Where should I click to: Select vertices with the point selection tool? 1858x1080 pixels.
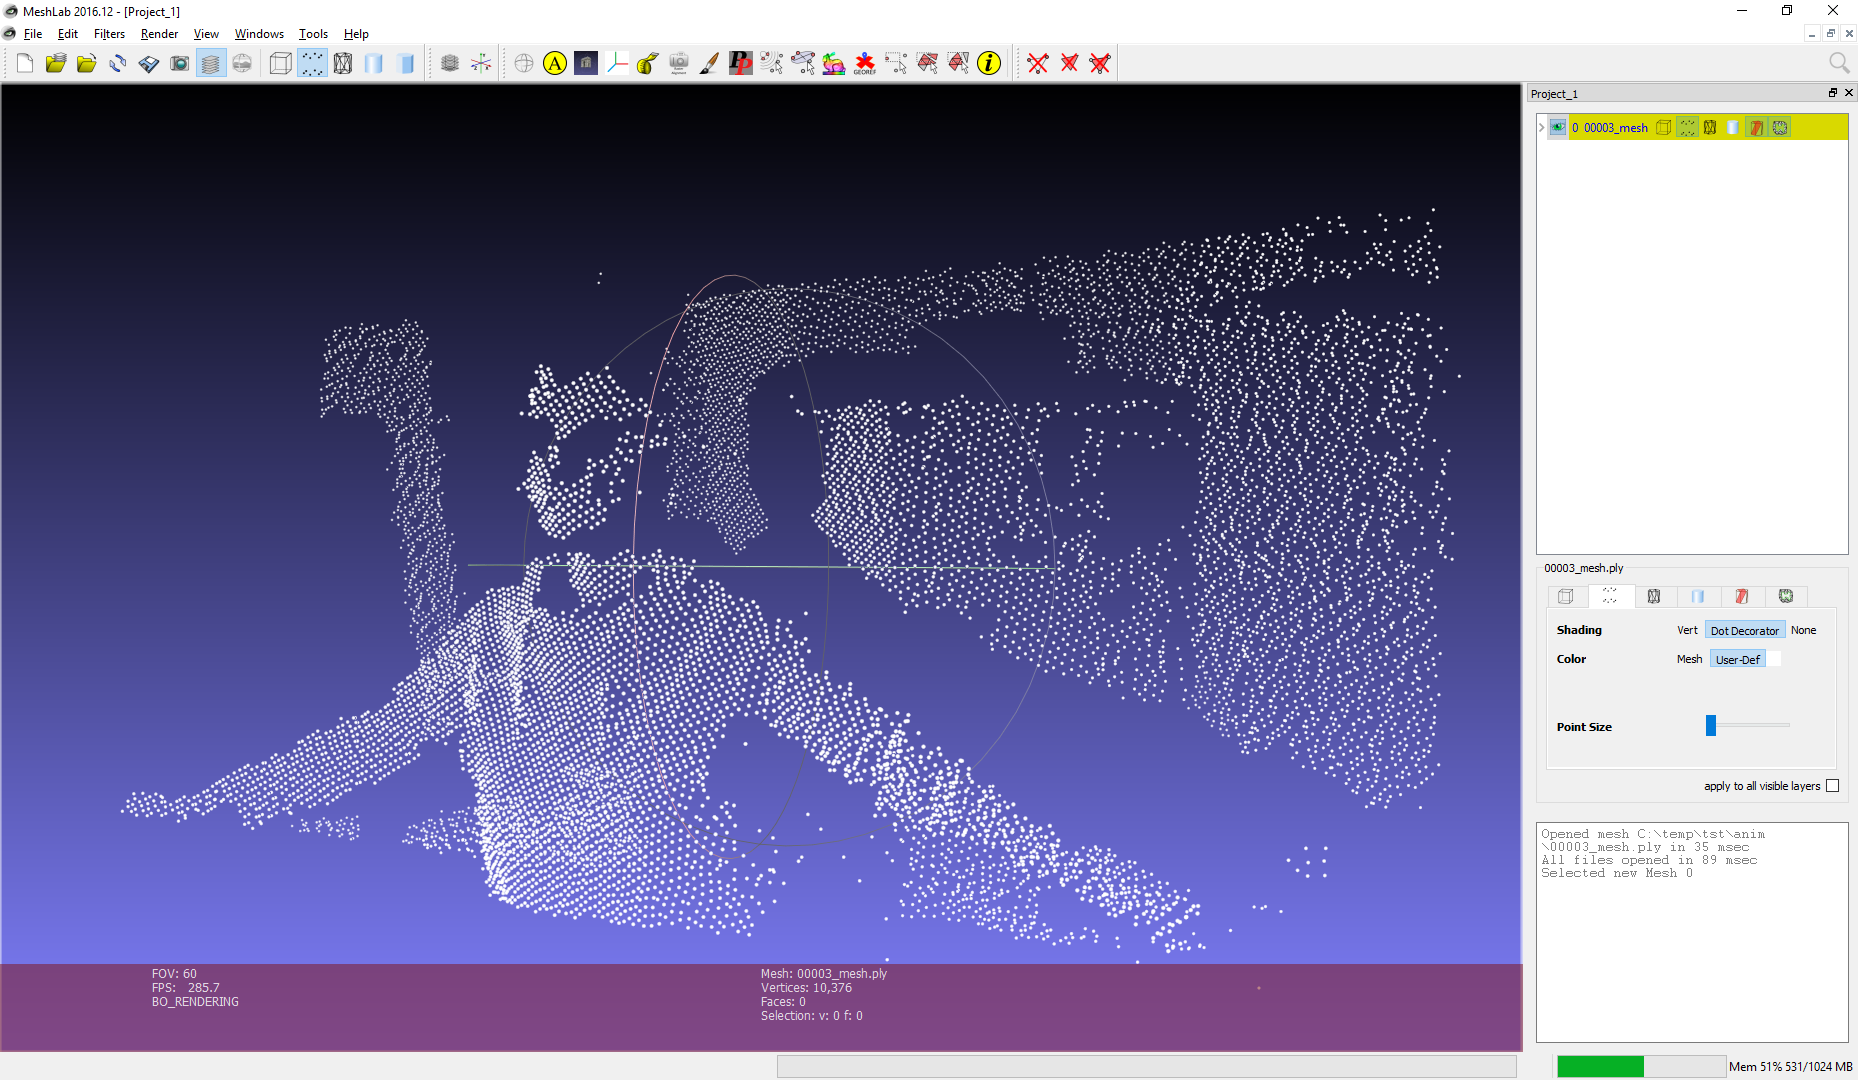(772, 64)
